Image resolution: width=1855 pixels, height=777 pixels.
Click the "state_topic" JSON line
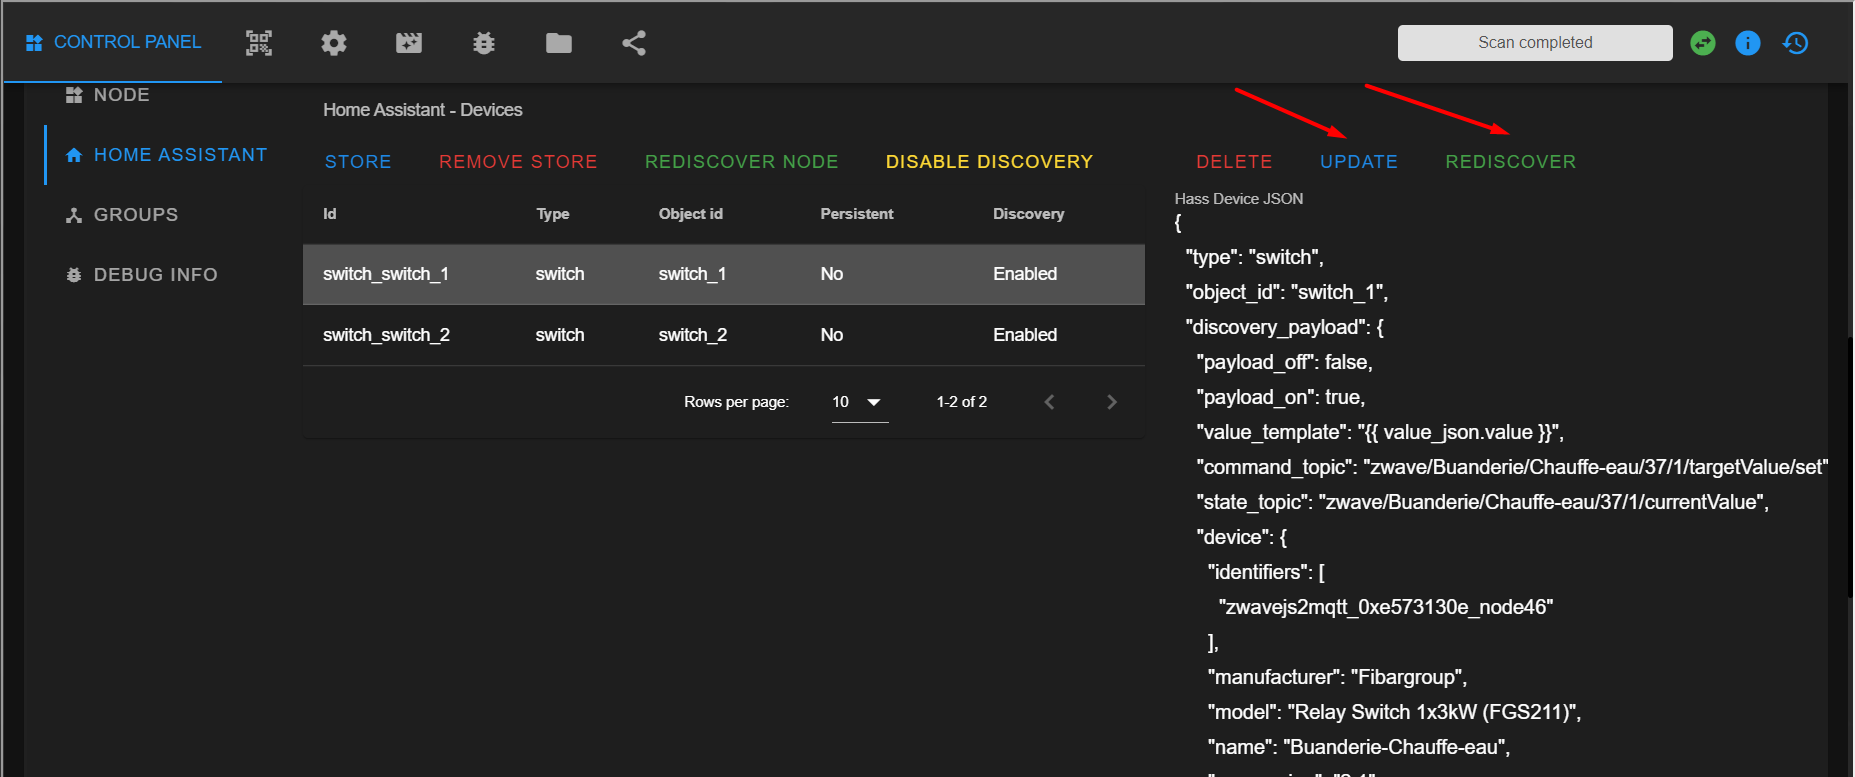[1483, 502]
